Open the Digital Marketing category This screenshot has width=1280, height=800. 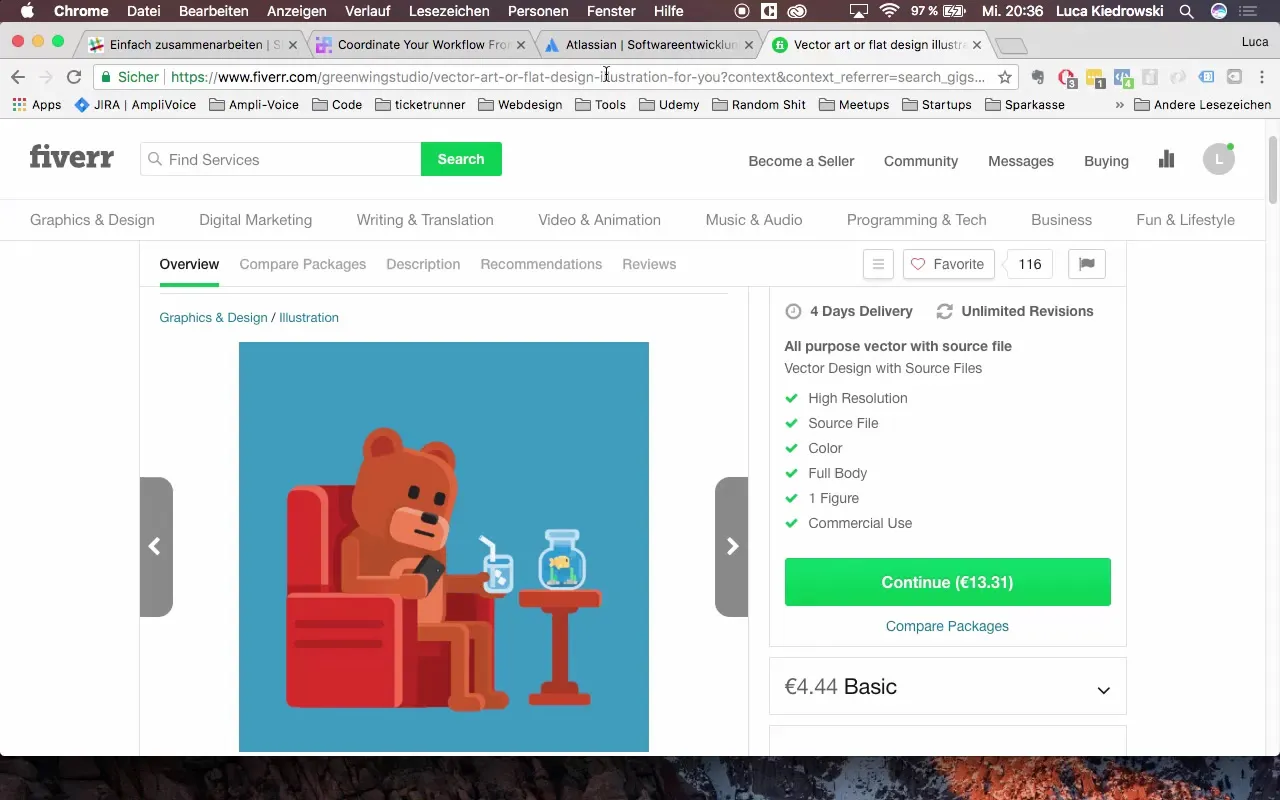(255, 220)
